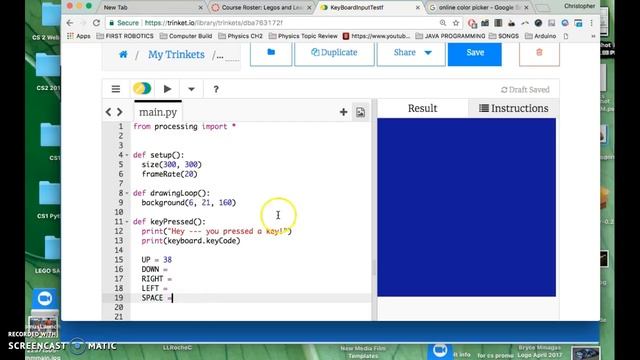Open the Chrome three-dot menu
This screenshot has width=640, height=360.
(x=591, y=23)
